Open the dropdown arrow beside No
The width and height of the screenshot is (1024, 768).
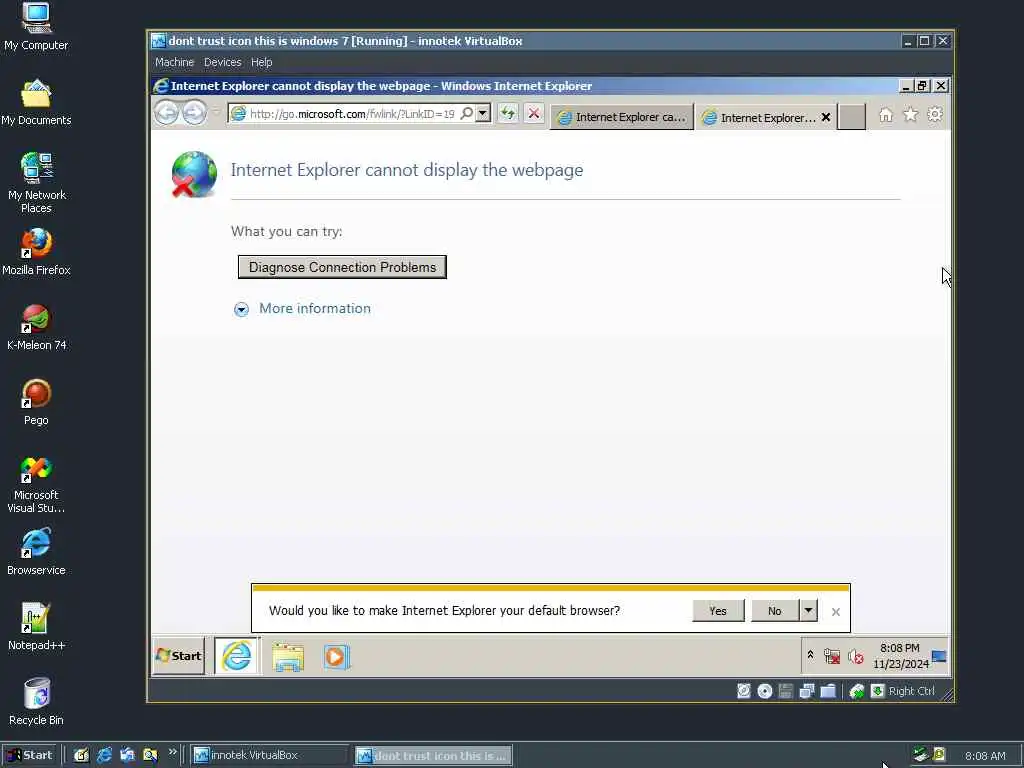[808, 611]
